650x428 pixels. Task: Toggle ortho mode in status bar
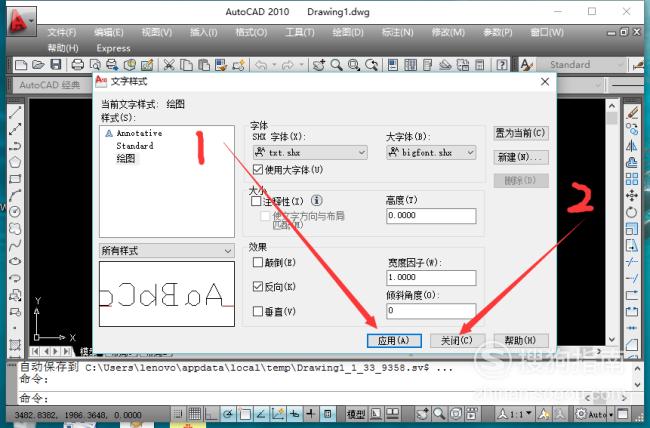[x=211, y=413]
